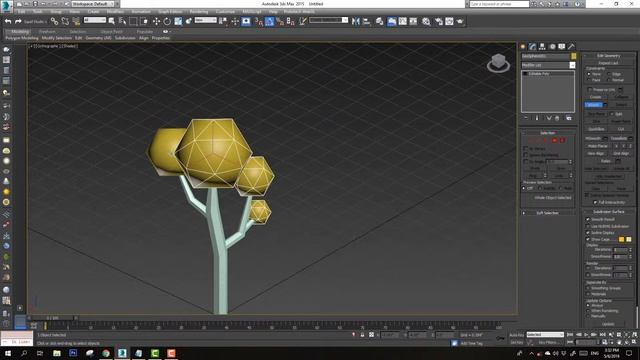Select the Select and Uniform Scale tool

(x=178, y=21)
